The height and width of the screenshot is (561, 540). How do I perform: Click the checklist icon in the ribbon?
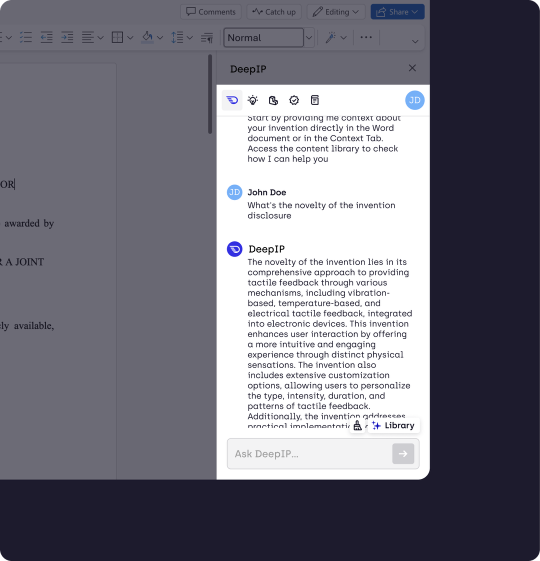[x=26, y=37]
